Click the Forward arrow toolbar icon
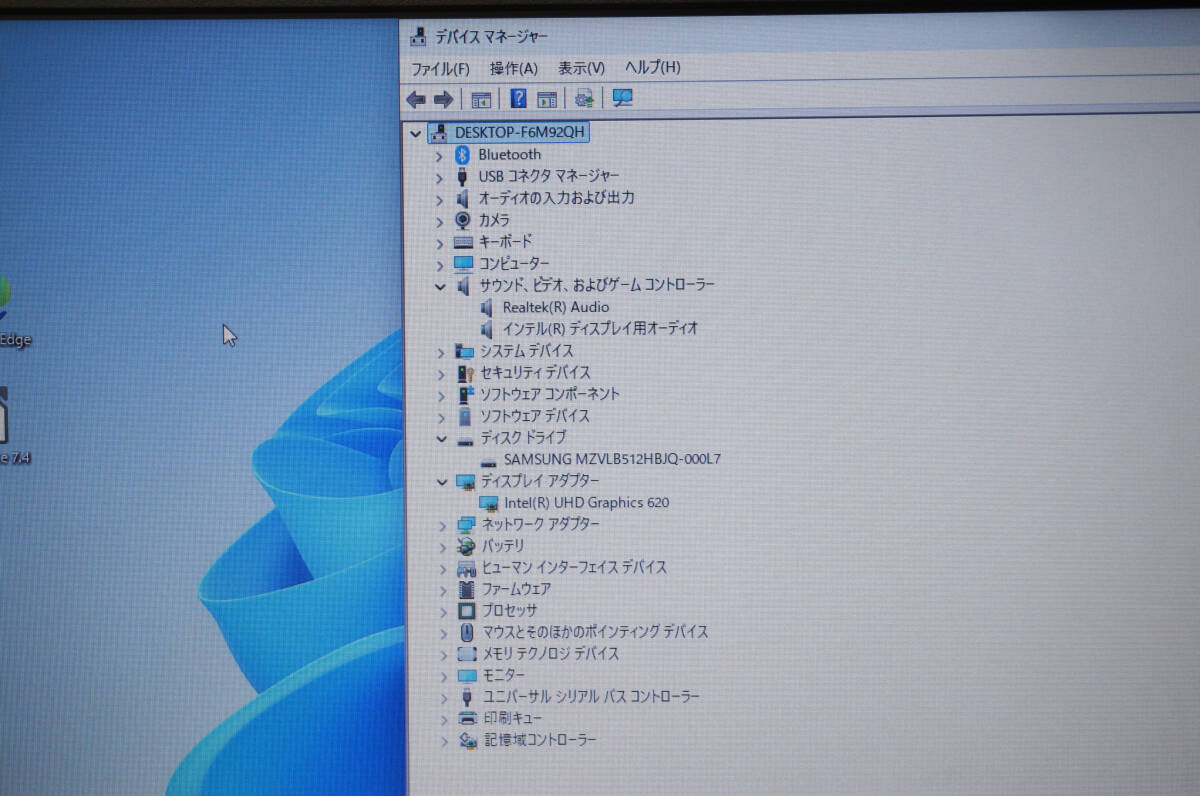Viewport: 1200px width, 796px height. [x=444, y=99]
